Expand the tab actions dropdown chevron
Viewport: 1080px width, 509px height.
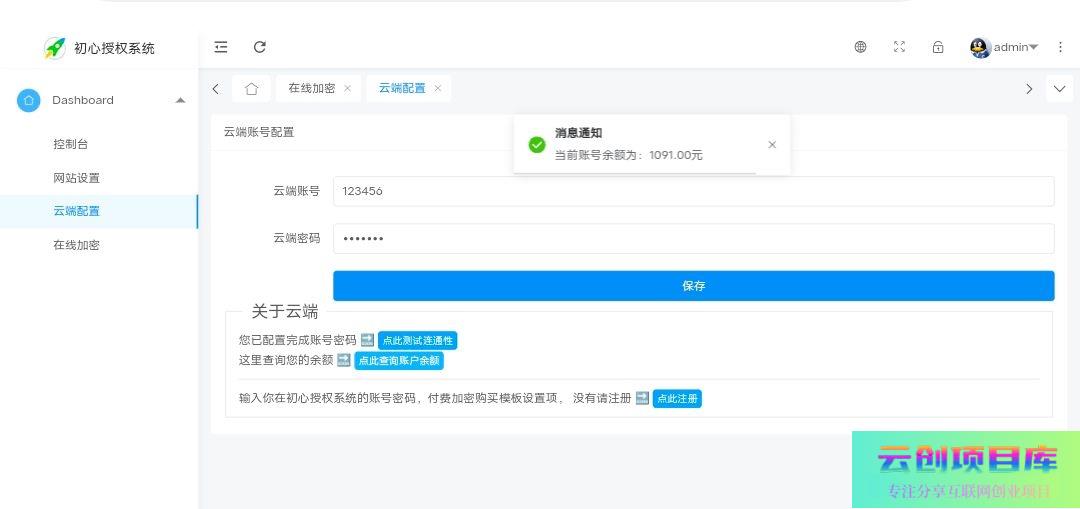point(1059,88)
